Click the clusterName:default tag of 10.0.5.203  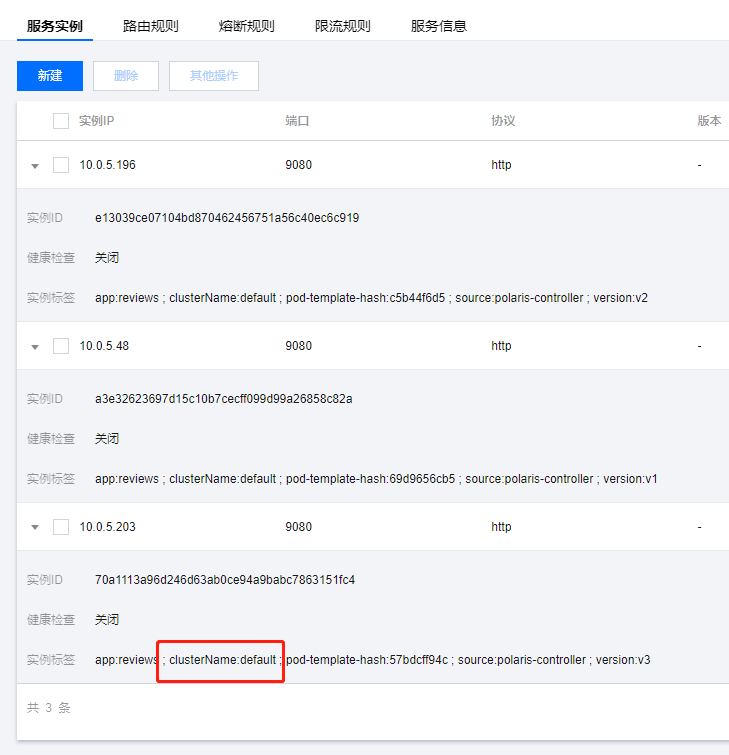click(222, 660)
